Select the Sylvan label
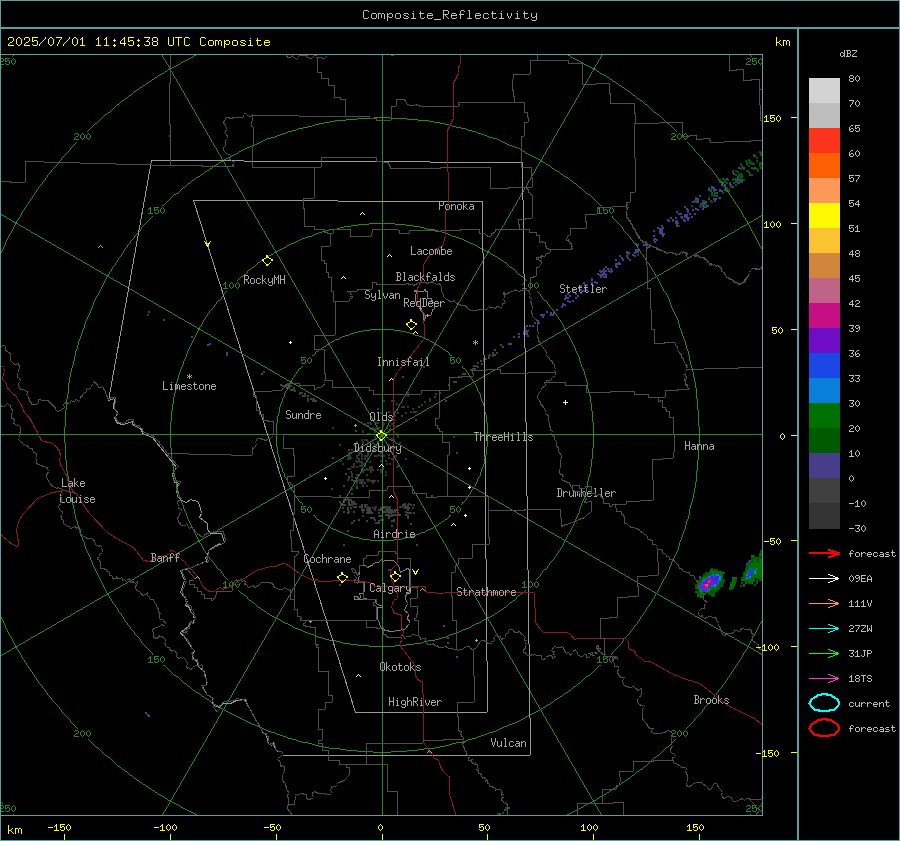Viewport: 900px width, 841px height. tap(382, 295)
